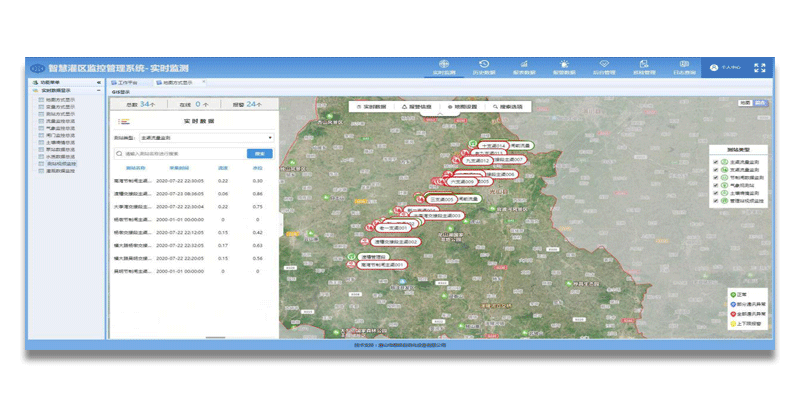Screen dimensions: 800x406
Task: Select 测站方式显示 in the sidebar tree
Action: click(60, 114)
